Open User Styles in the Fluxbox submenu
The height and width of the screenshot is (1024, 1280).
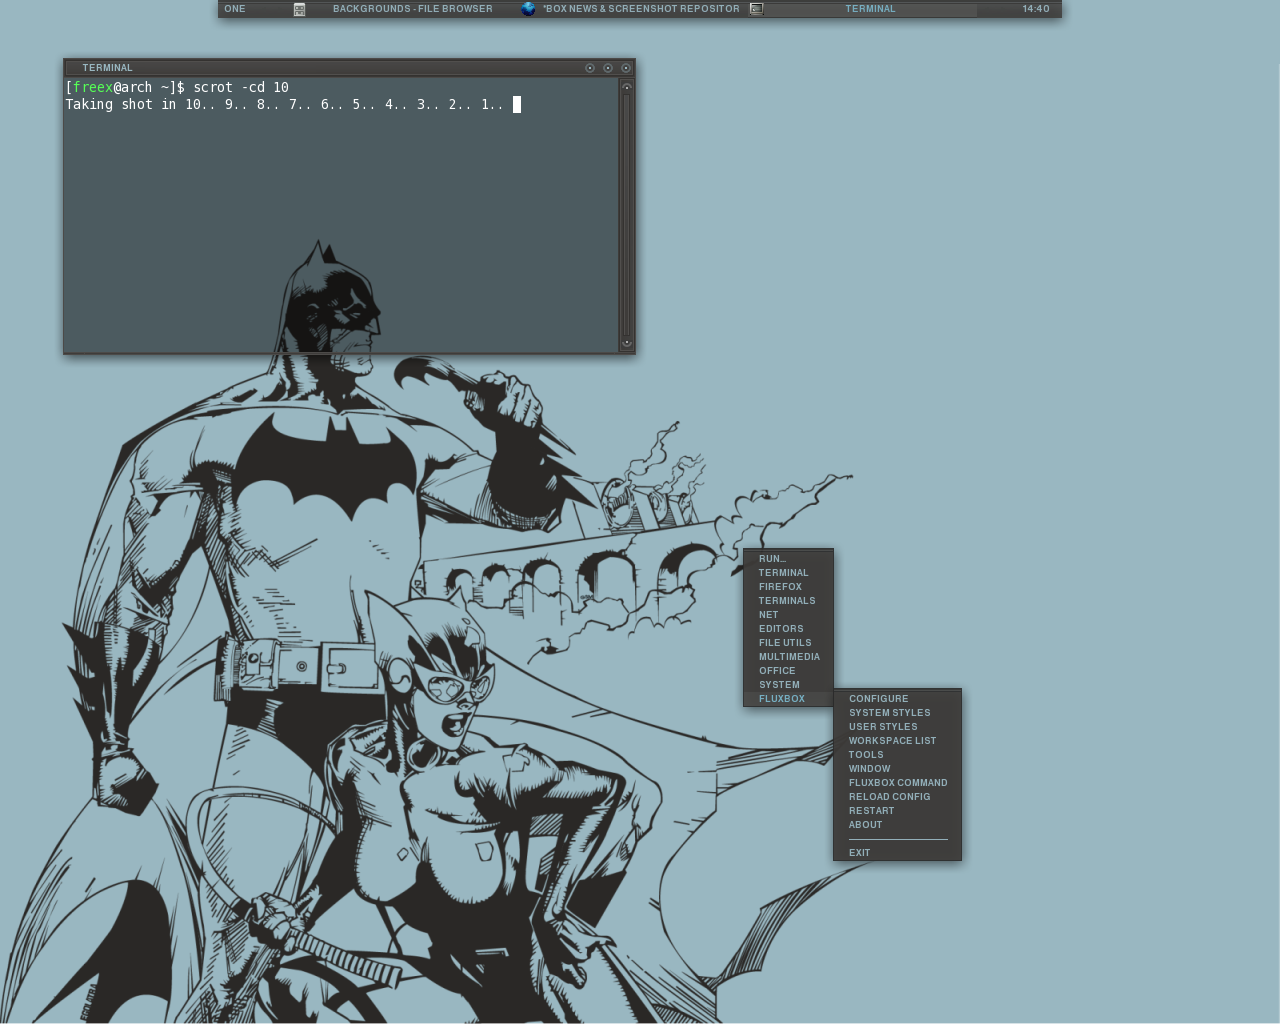tap(897, 727)
